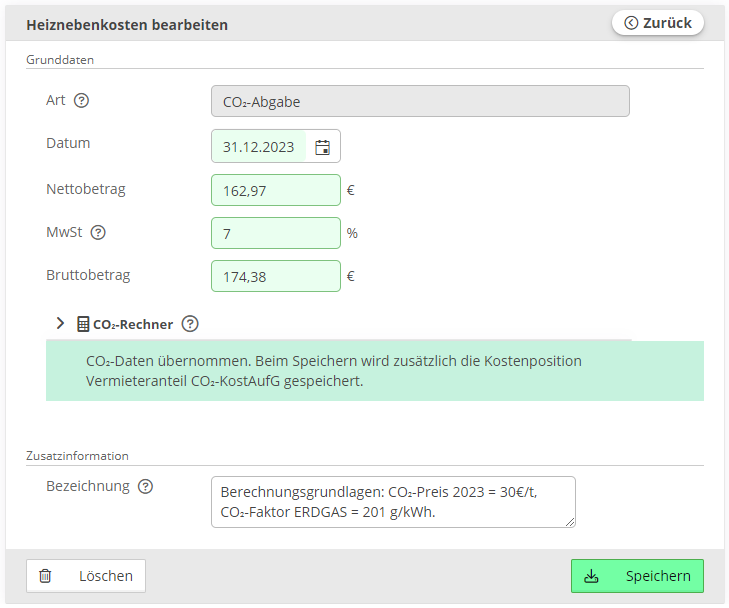Click the circled arrow icon in Zurück
Image resolution: width=729 pixels, height=608 pixels.
point(631,23)
